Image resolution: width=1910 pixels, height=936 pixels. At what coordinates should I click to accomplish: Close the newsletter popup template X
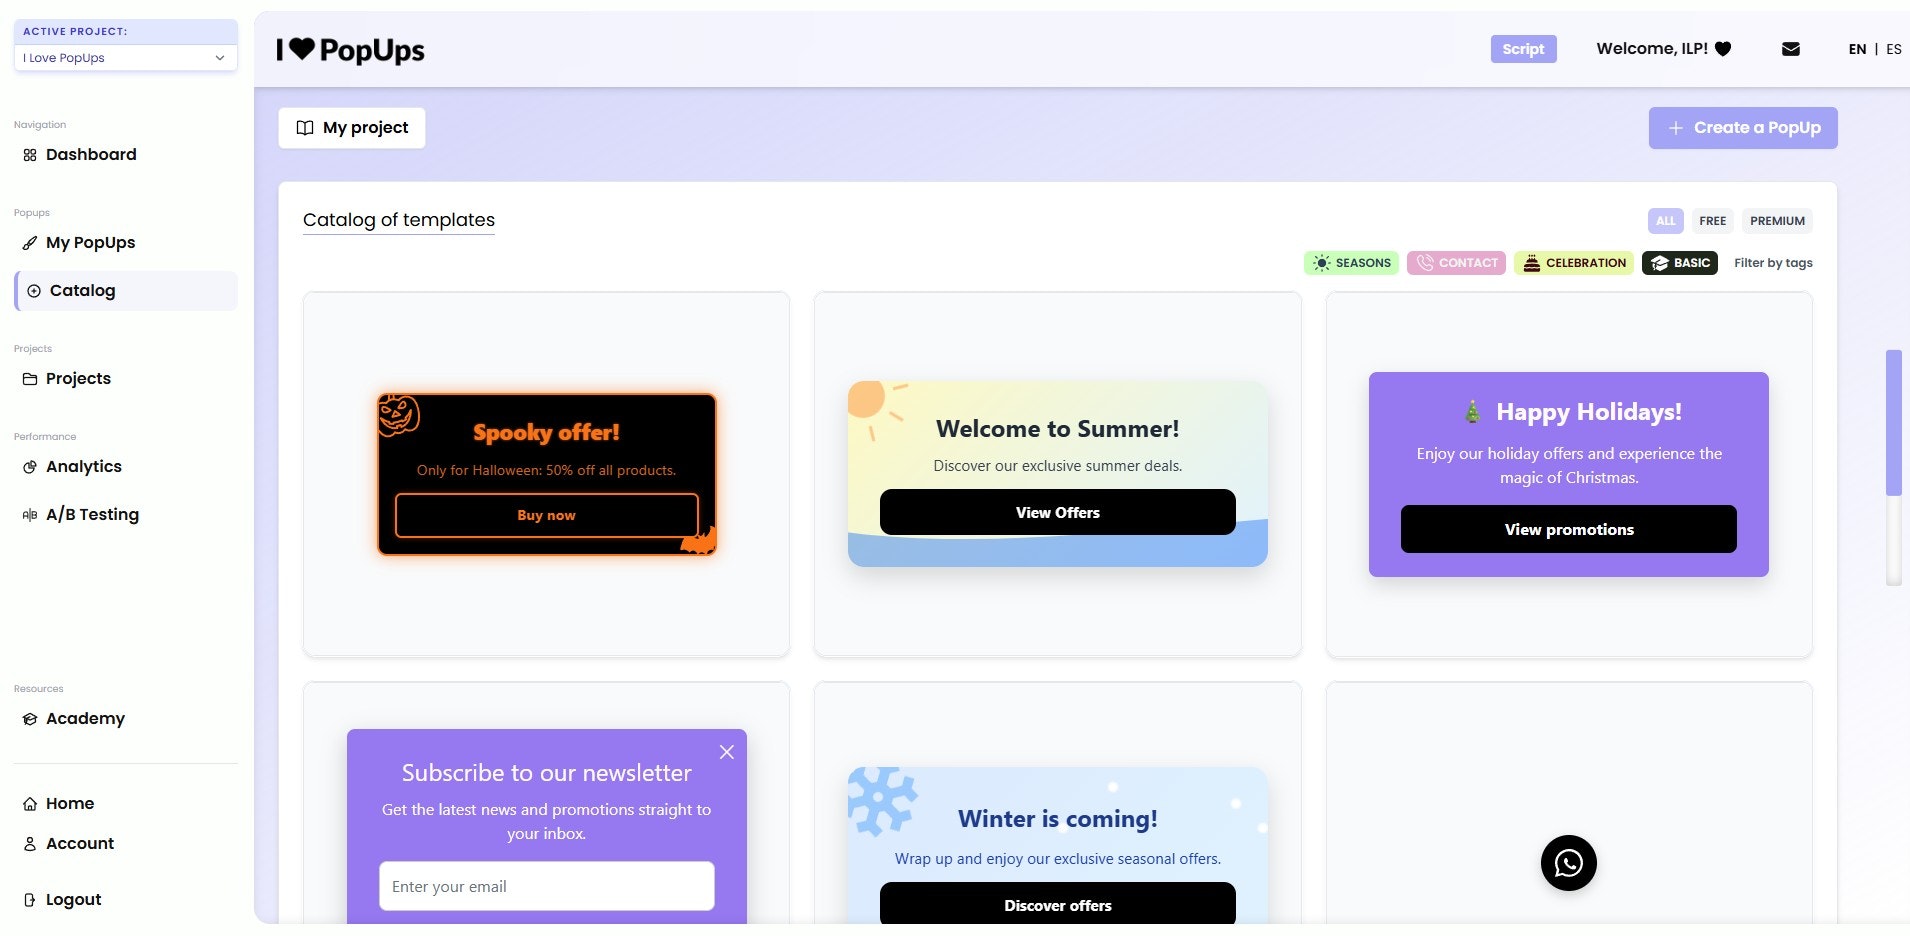(x=727, y=752)
